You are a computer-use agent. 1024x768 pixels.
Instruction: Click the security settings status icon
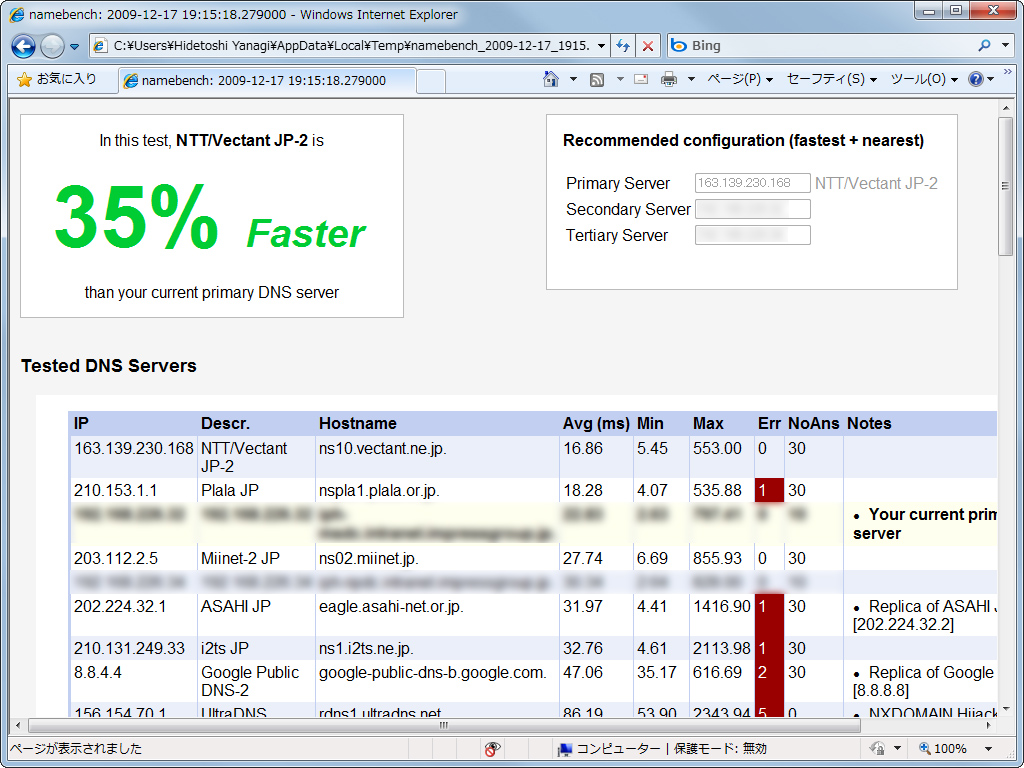pyautogui.click(x=878, y=748)
